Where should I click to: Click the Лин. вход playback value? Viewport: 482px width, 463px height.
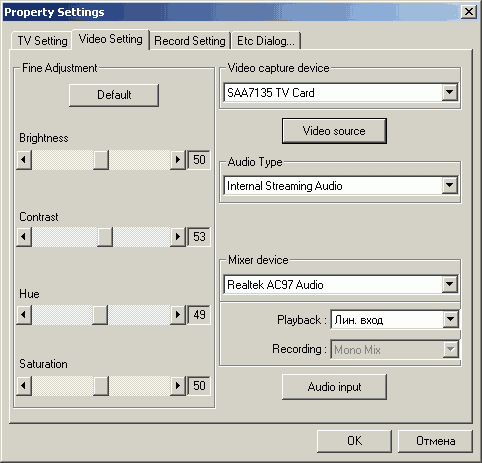click(x=359, y=320)
